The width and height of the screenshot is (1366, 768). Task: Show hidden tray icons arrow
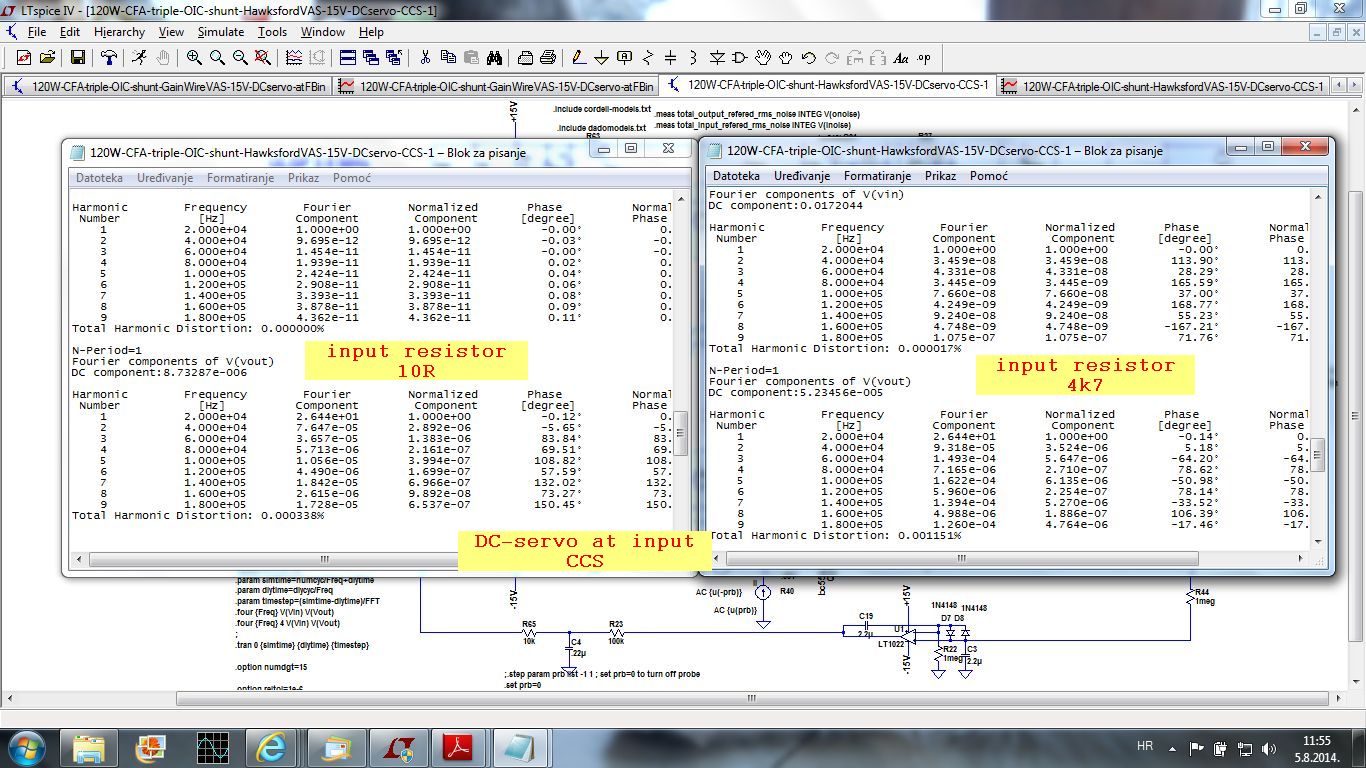(x=1174, y=748)
